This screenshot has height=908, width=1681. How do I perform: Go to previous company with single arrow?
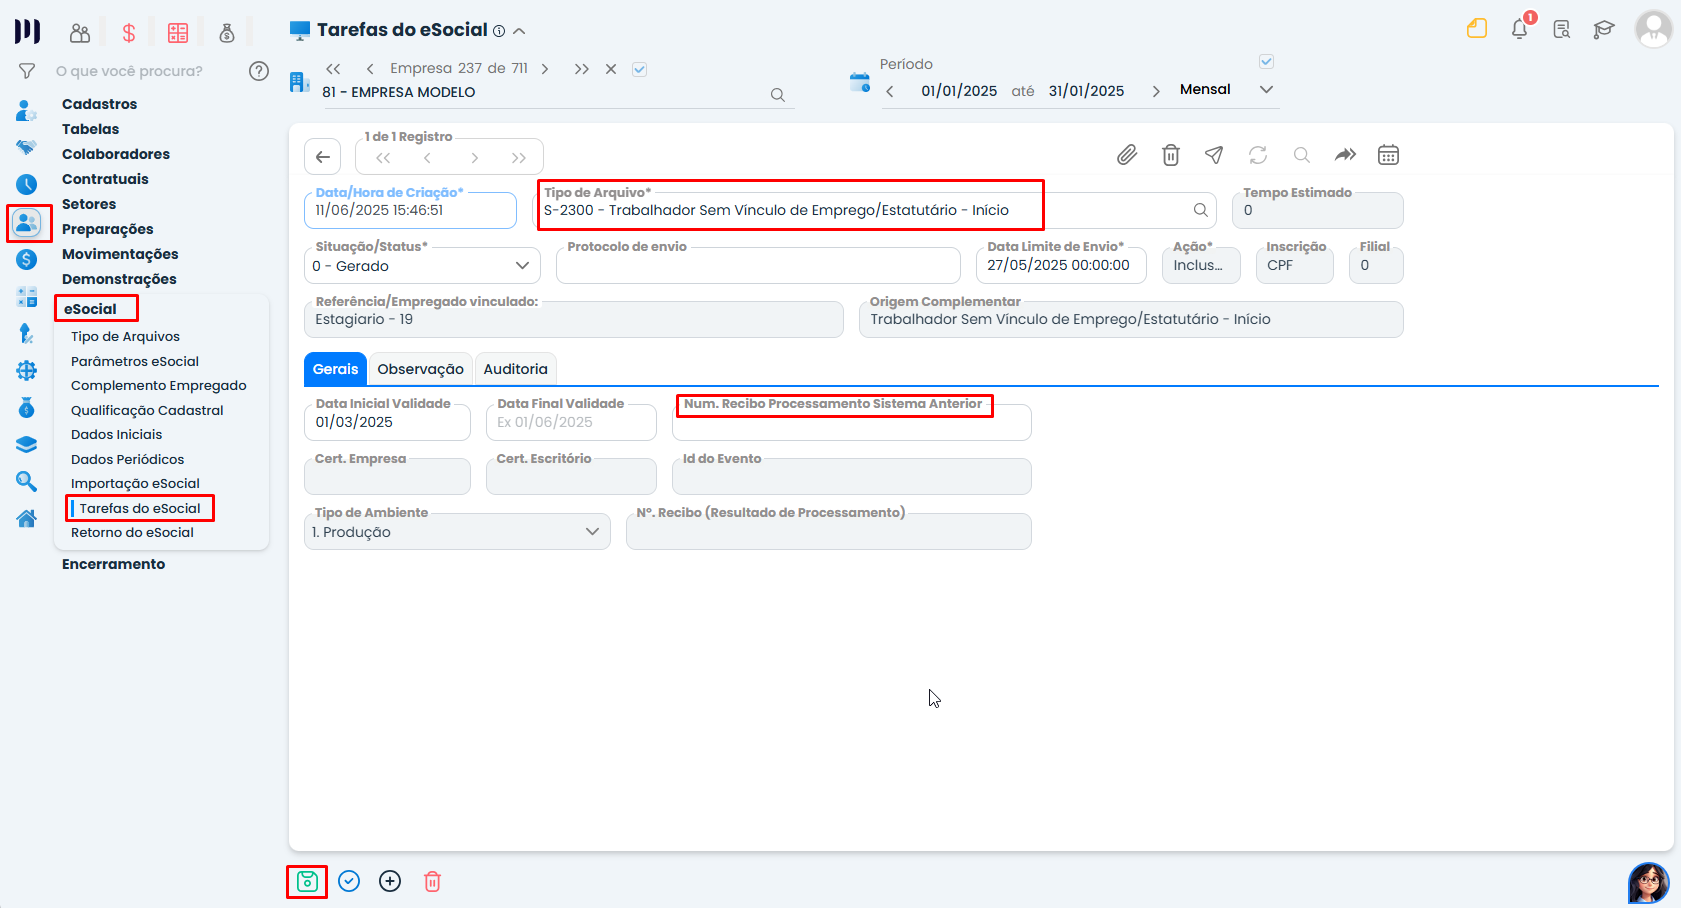(370, 69)
